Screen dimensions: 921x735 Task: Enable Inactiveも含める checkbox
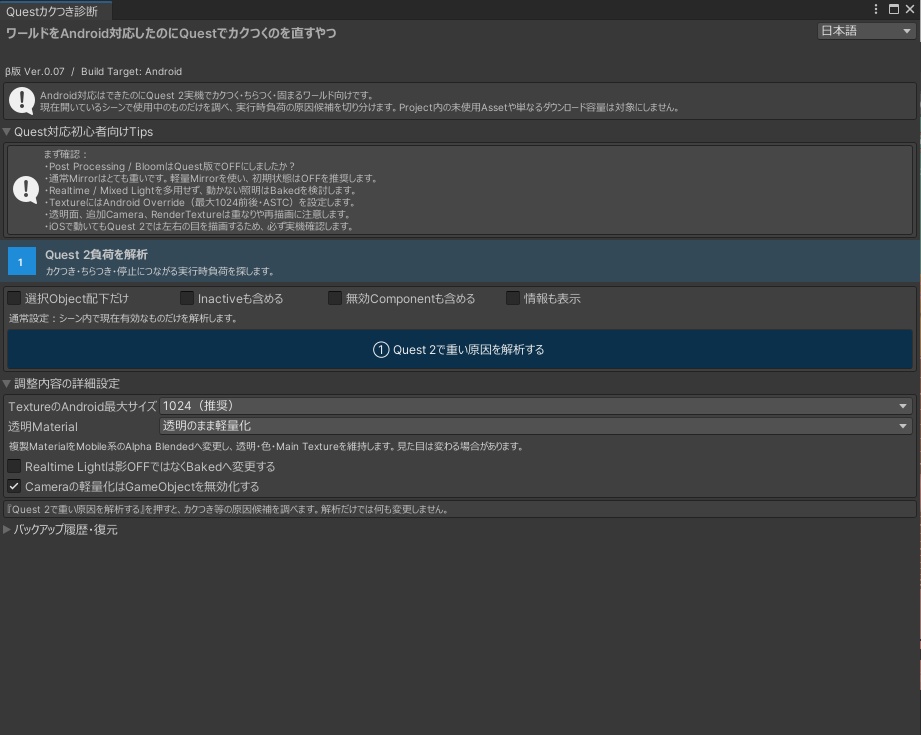click(x=187, y=298)
